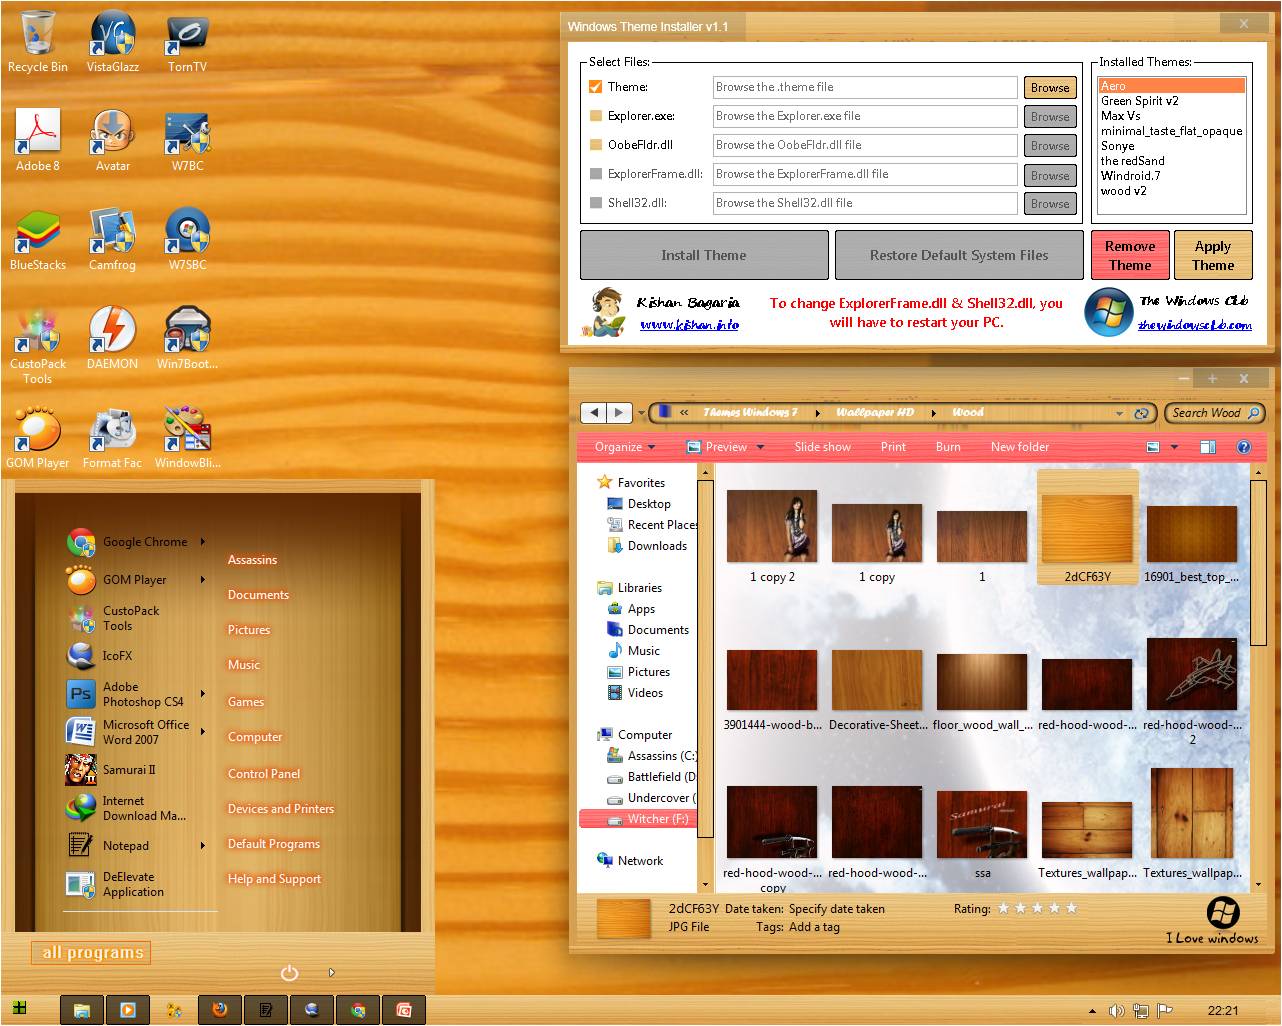Viewport: 1282px width, 1026px height.
Task: Open DeElevate Application in Start menu
Action: pyautogui.click(x=115, y=884)
